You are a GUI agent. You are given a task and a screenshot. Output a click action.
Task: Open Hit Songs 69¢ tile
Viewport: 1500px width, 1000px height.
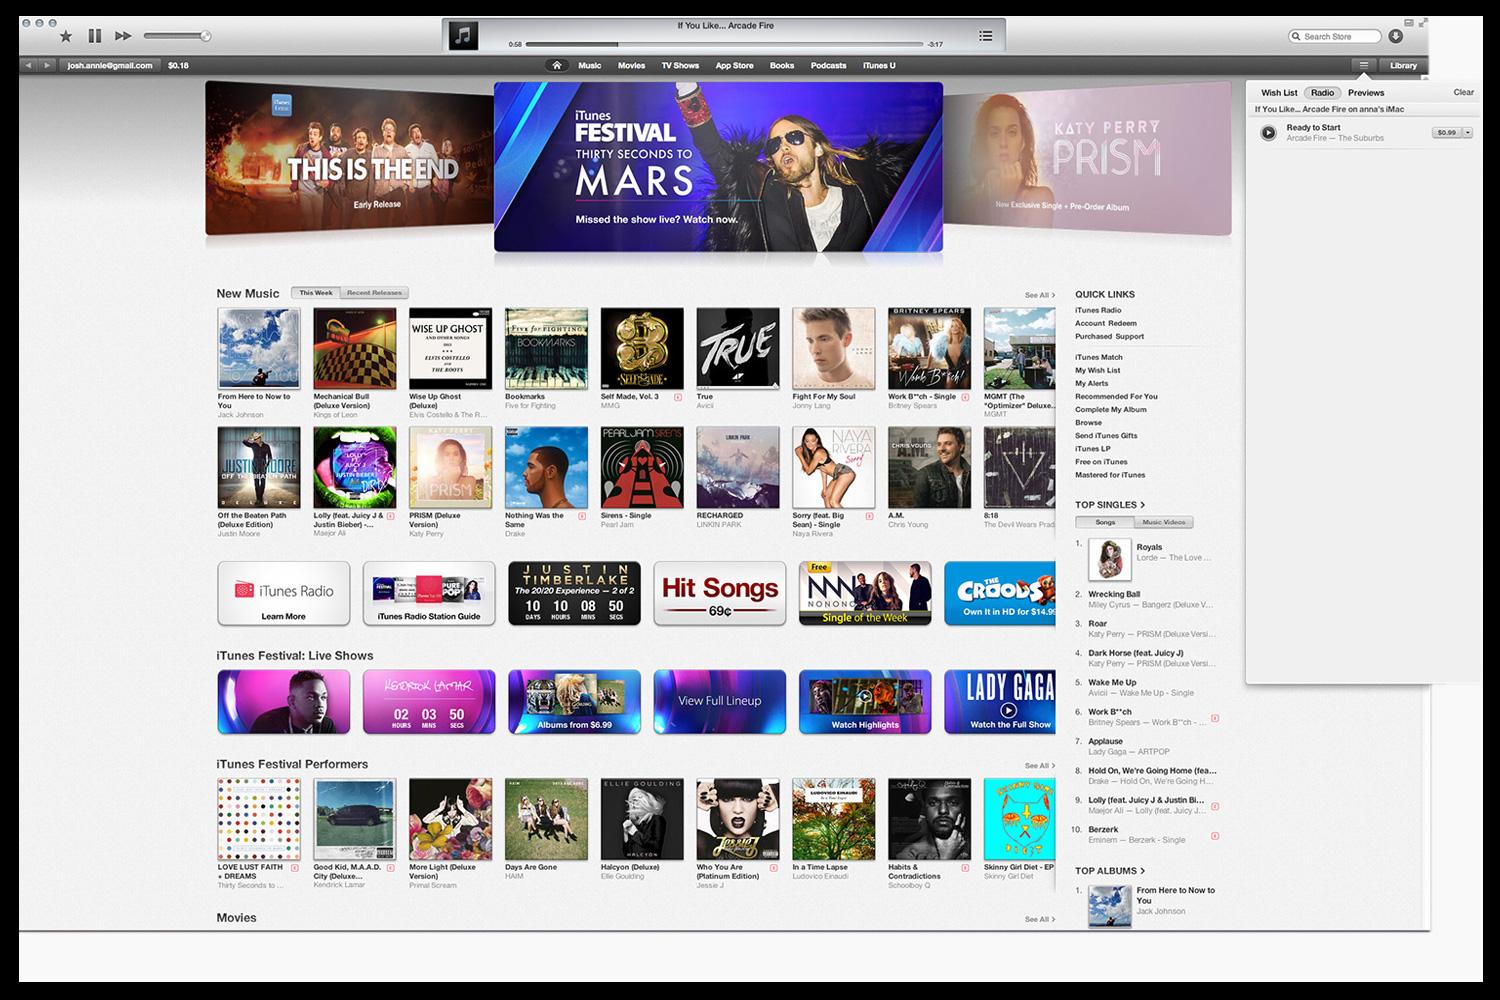point(720,593)
